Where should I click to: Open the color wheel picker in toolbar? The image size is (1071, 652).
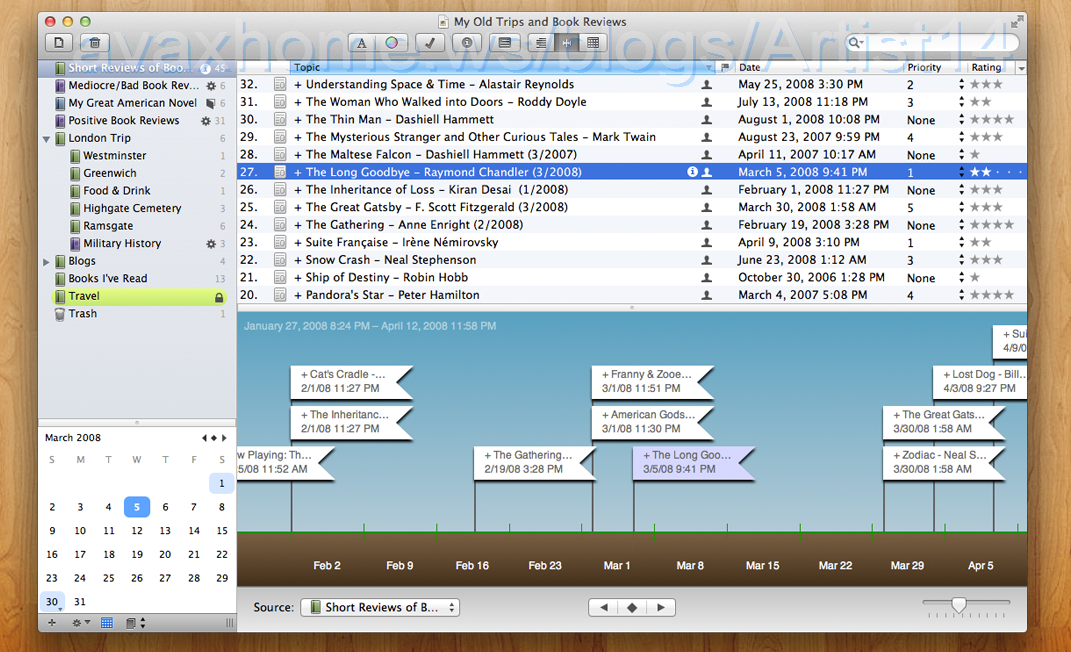[x=391, y=43]
